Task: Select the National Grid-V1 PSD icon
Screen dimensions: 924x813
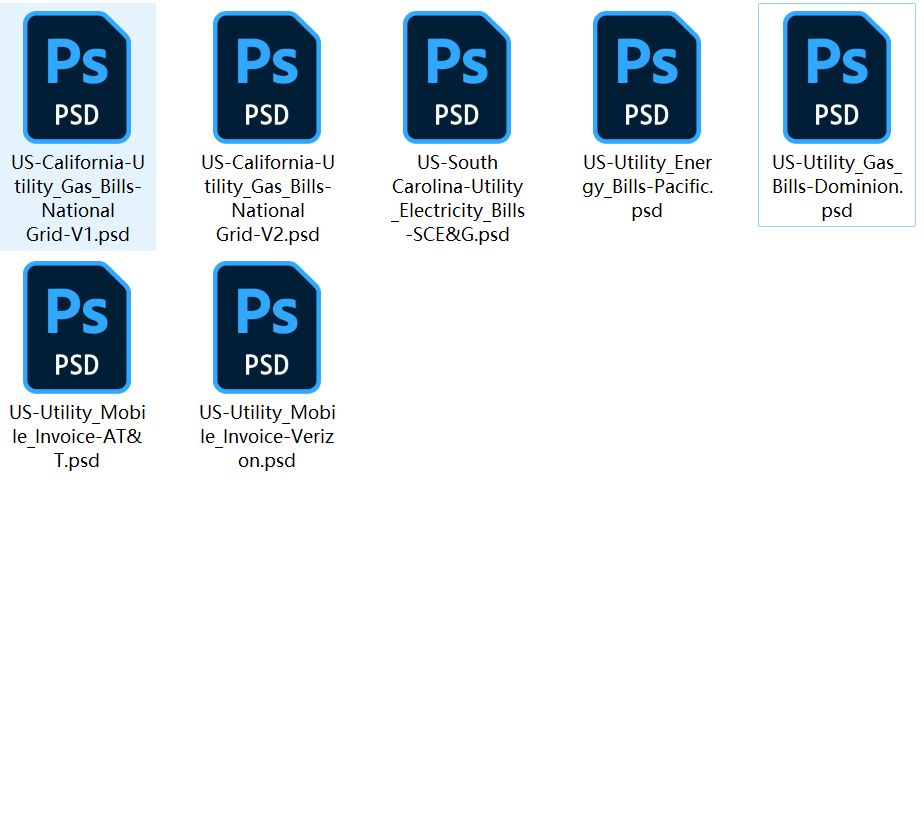Action: pyautogui.click(x=77, y=77)
